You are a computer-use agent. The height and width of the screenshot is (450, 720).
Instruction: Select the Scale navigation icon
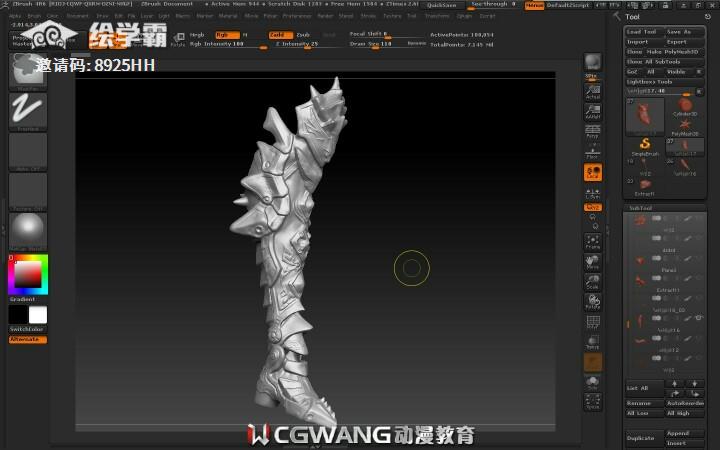tap(592, 282)
